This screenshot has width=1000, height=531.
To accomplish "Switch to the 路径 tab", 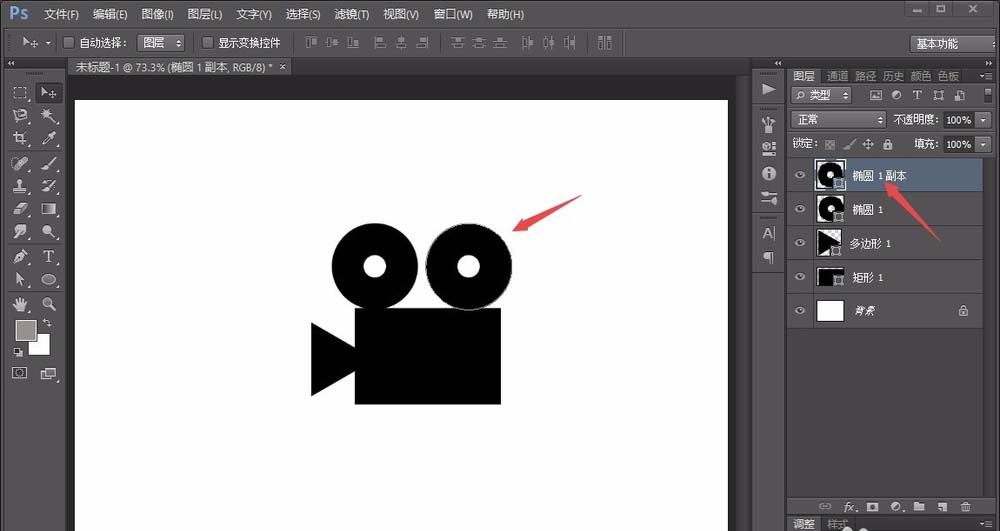I will click(x=865, y=76).
